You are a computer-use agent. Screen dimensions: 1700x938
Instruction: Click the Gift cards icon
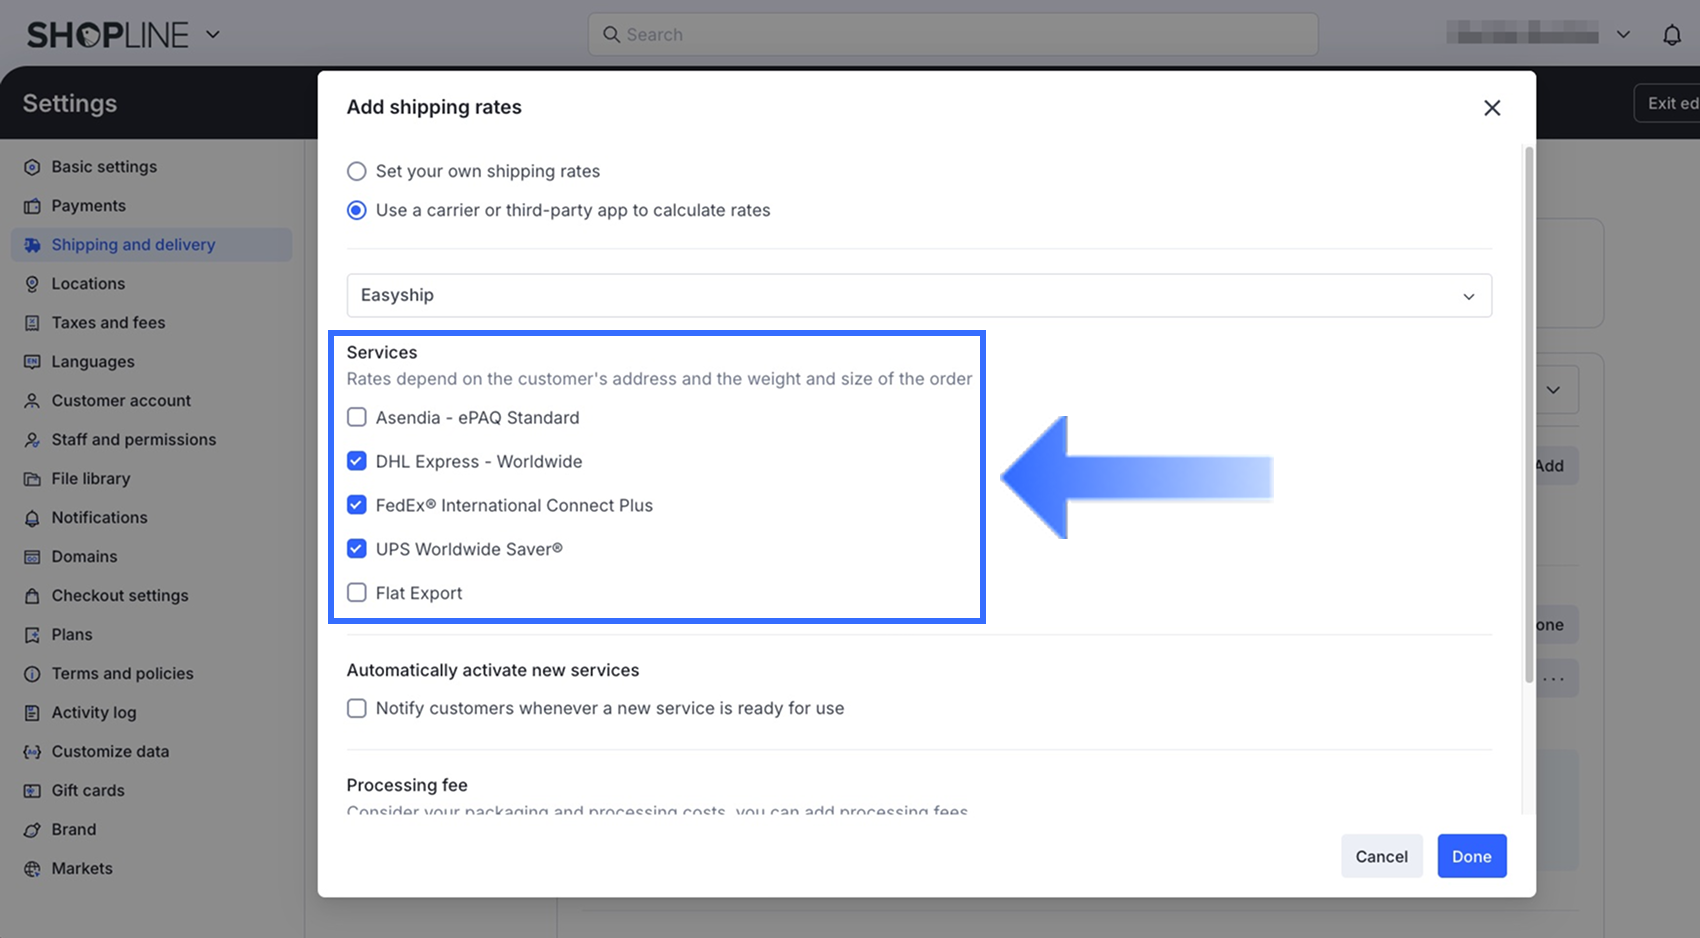32,791
